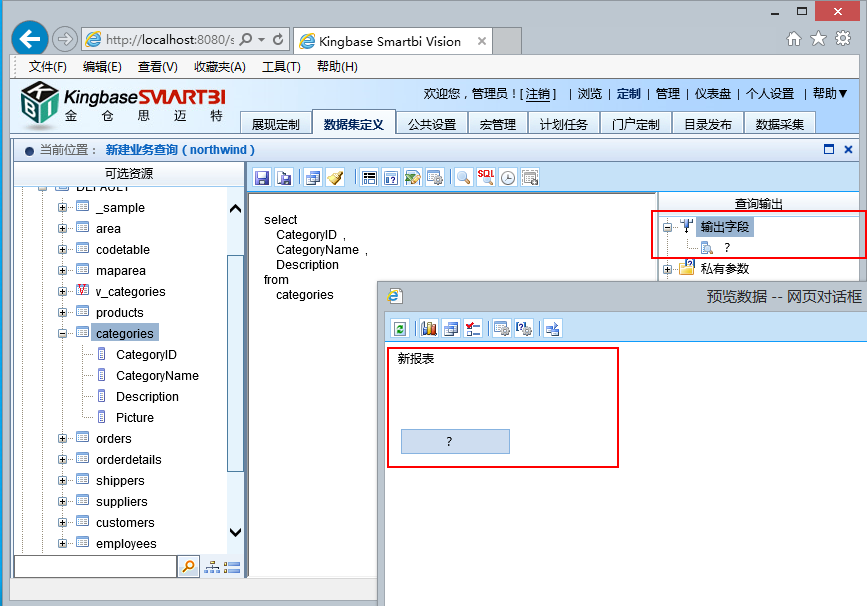Click the export arrow icon in preview dialog
Viewport: 867px width, 606px height.
click(x=552, y=329)
